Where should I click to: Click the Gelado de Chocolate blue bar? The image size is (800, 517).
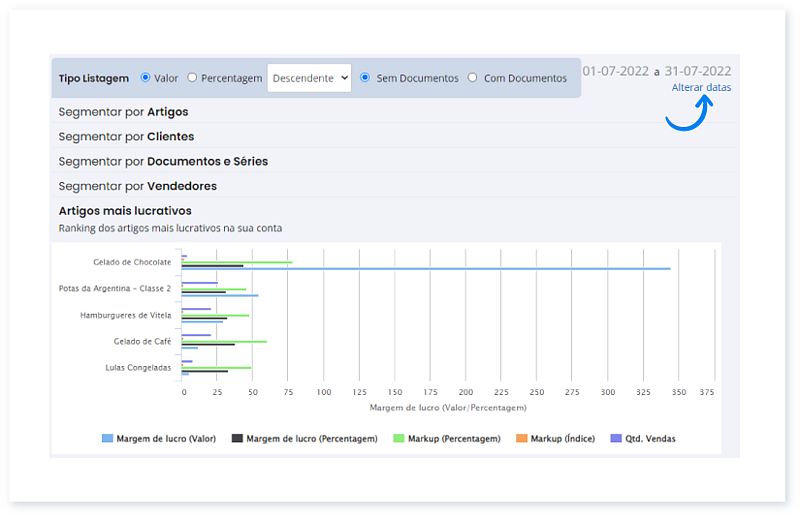click(425, 269)
